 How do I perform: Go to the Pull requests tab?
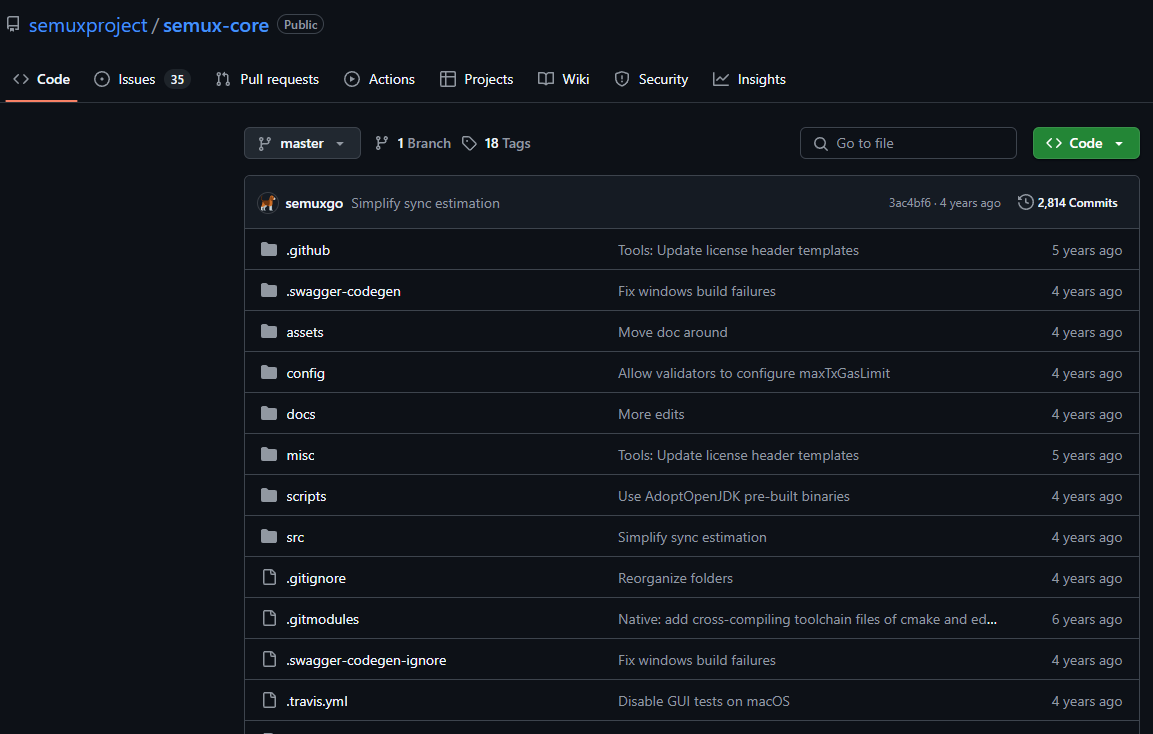(x=268, y=79)
